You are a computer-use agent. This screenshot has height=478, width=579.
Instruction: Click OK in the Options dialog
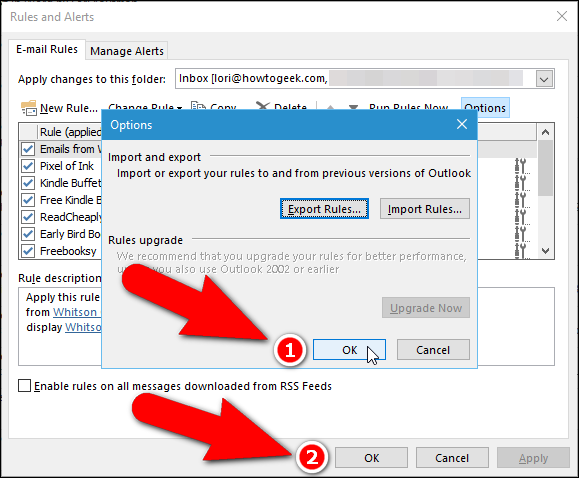349,349
